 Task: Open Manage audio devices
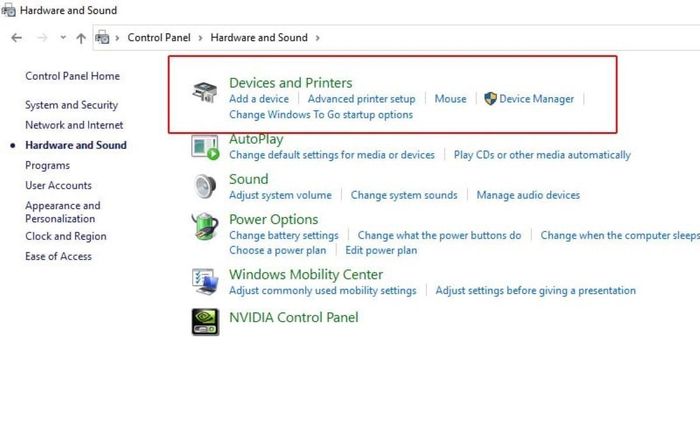click(528, 195)
